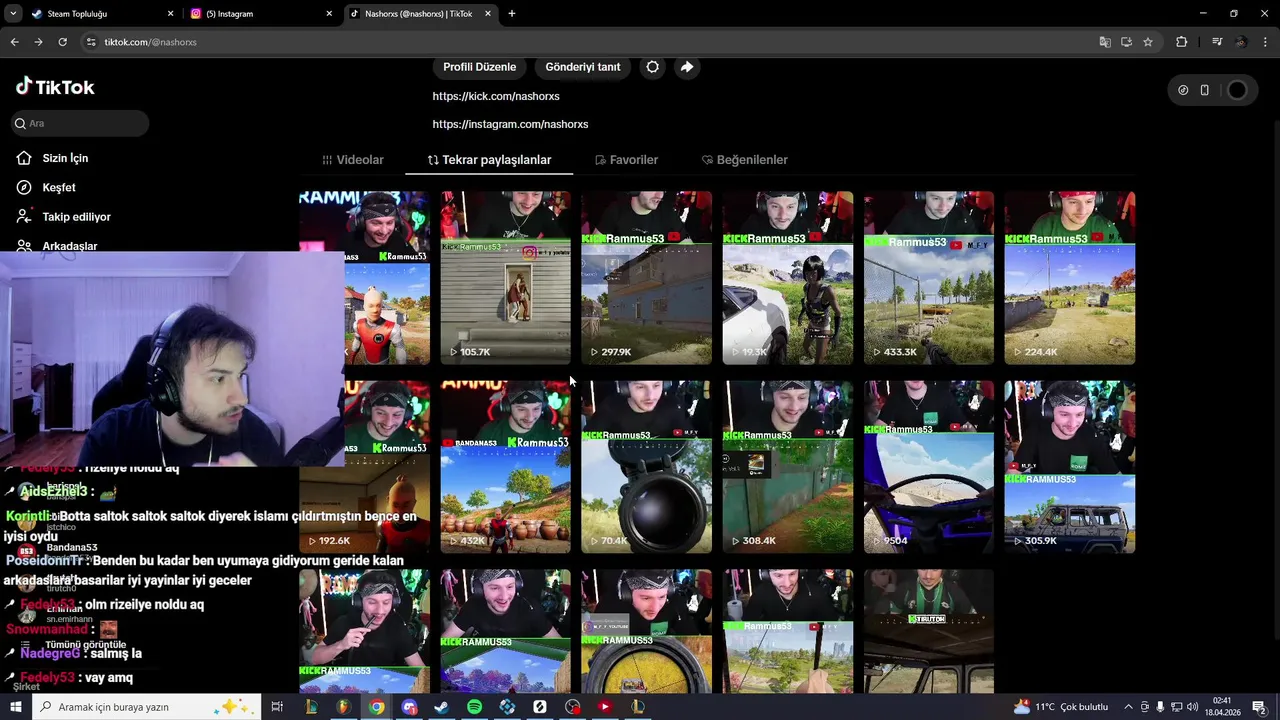The width and height of the screenshot is (1280, 720).
Task: Click Gönderiyi tanıt button
Action: point(583,67)
